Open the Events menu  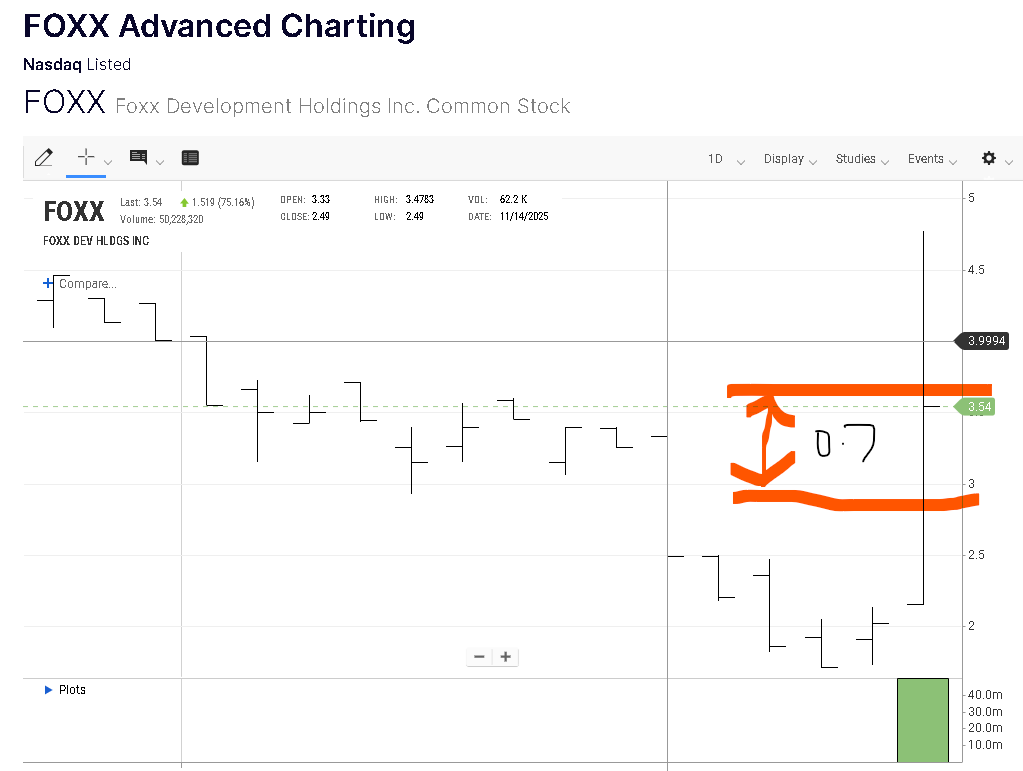pyautogui.click(x=932, y=159)
